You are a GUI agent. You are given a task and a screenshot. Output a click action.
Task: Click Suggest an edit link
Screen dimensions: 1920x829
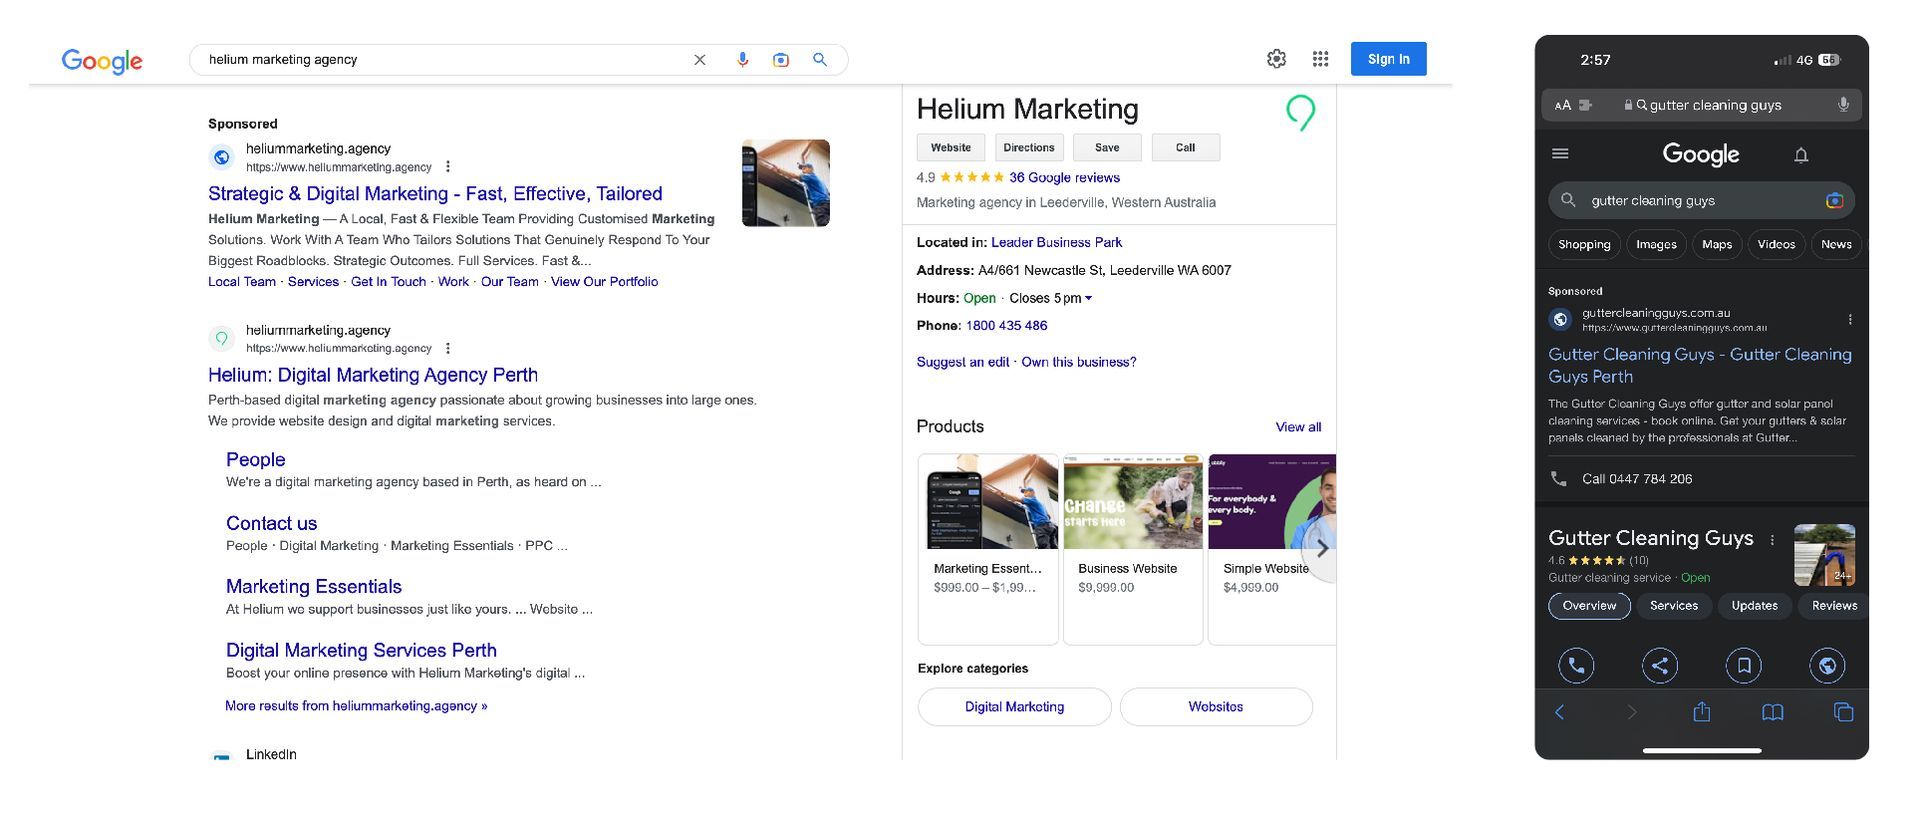click(962, 362)
